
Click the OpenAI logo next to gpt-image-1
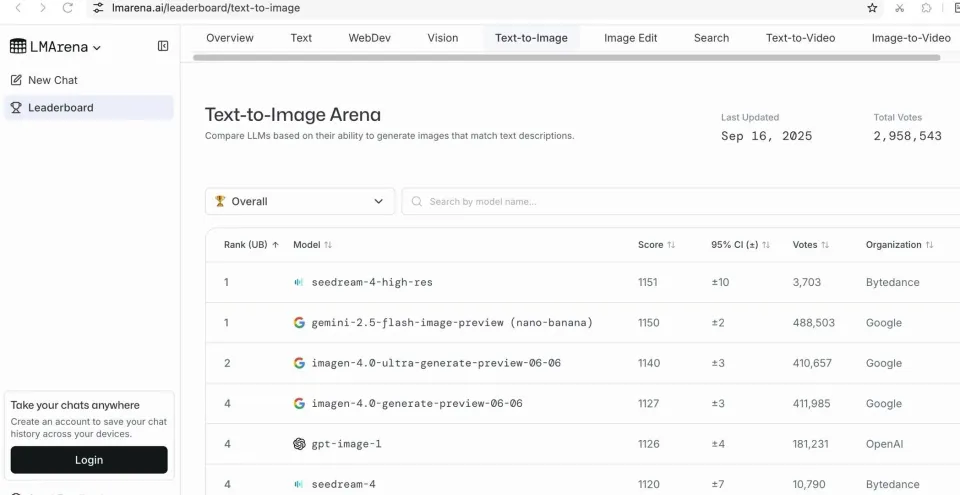[x=299, y=444]
